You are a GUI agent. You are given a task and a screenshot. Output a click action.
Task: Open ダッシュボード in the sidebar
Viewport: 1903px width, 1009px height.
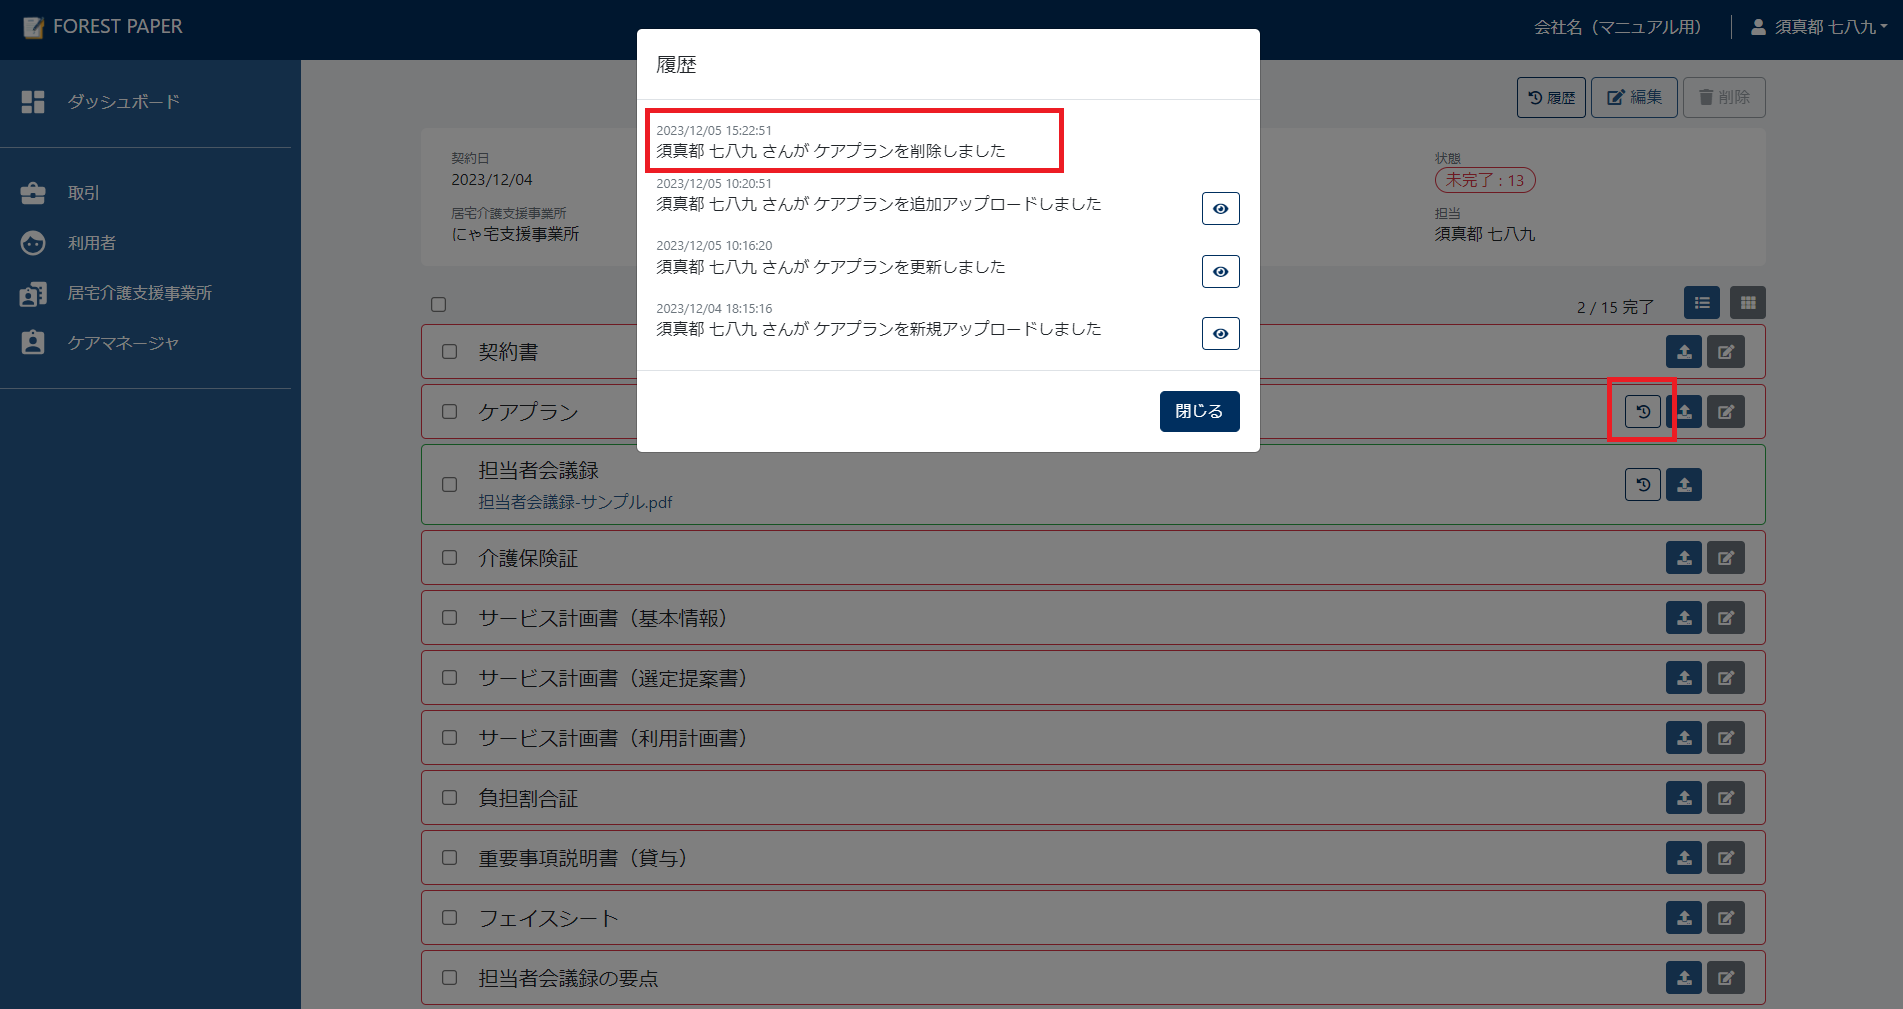click(123, 102)
